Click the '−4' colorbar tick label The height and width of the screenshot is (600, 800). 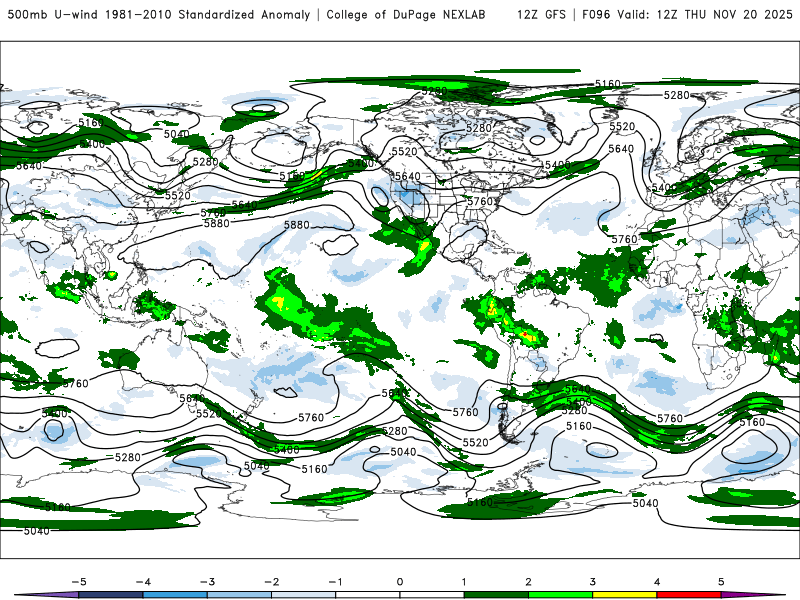(142, 582)
